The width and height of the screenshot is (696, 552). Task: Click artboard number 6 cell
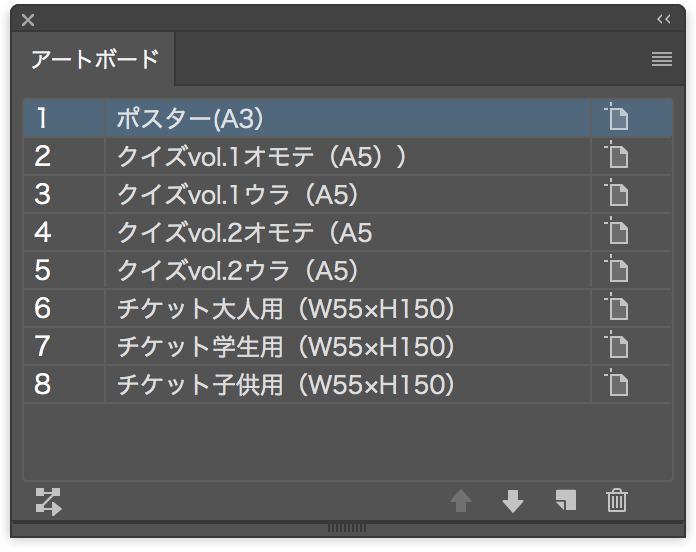coord(64,308)
